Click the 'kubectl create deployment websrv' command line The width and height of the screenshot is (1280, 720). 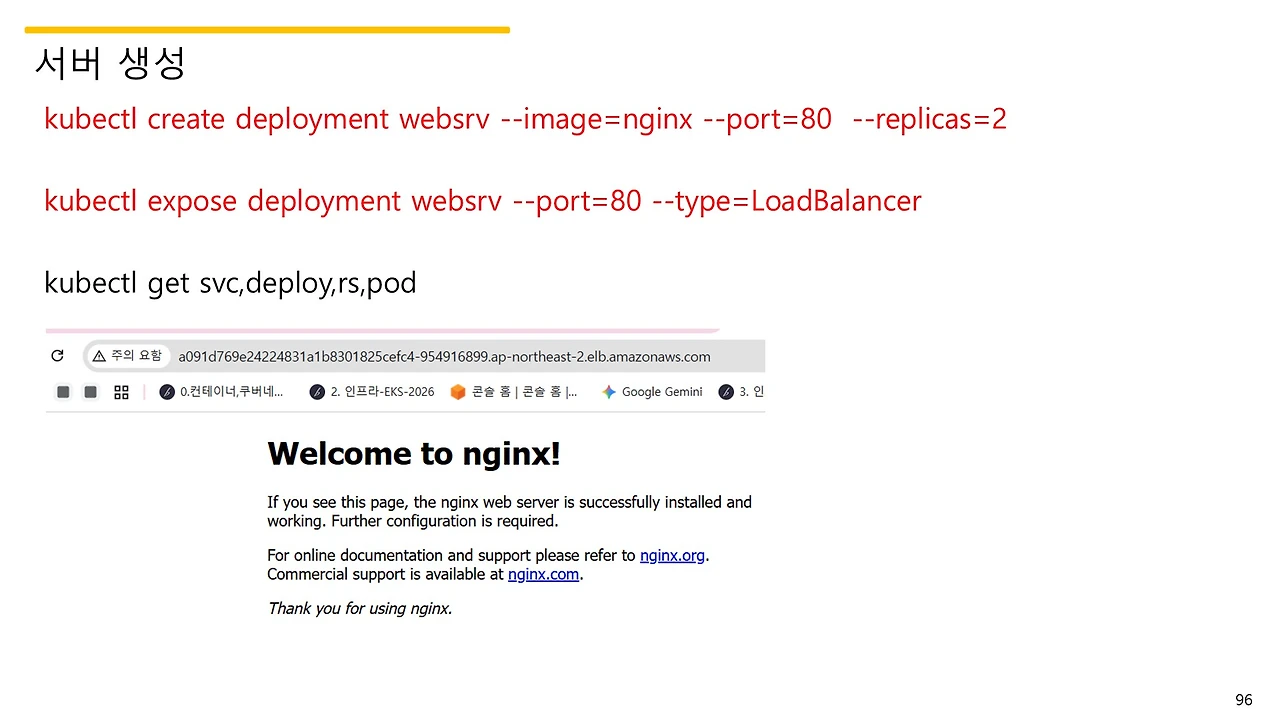tap(525, 119)
